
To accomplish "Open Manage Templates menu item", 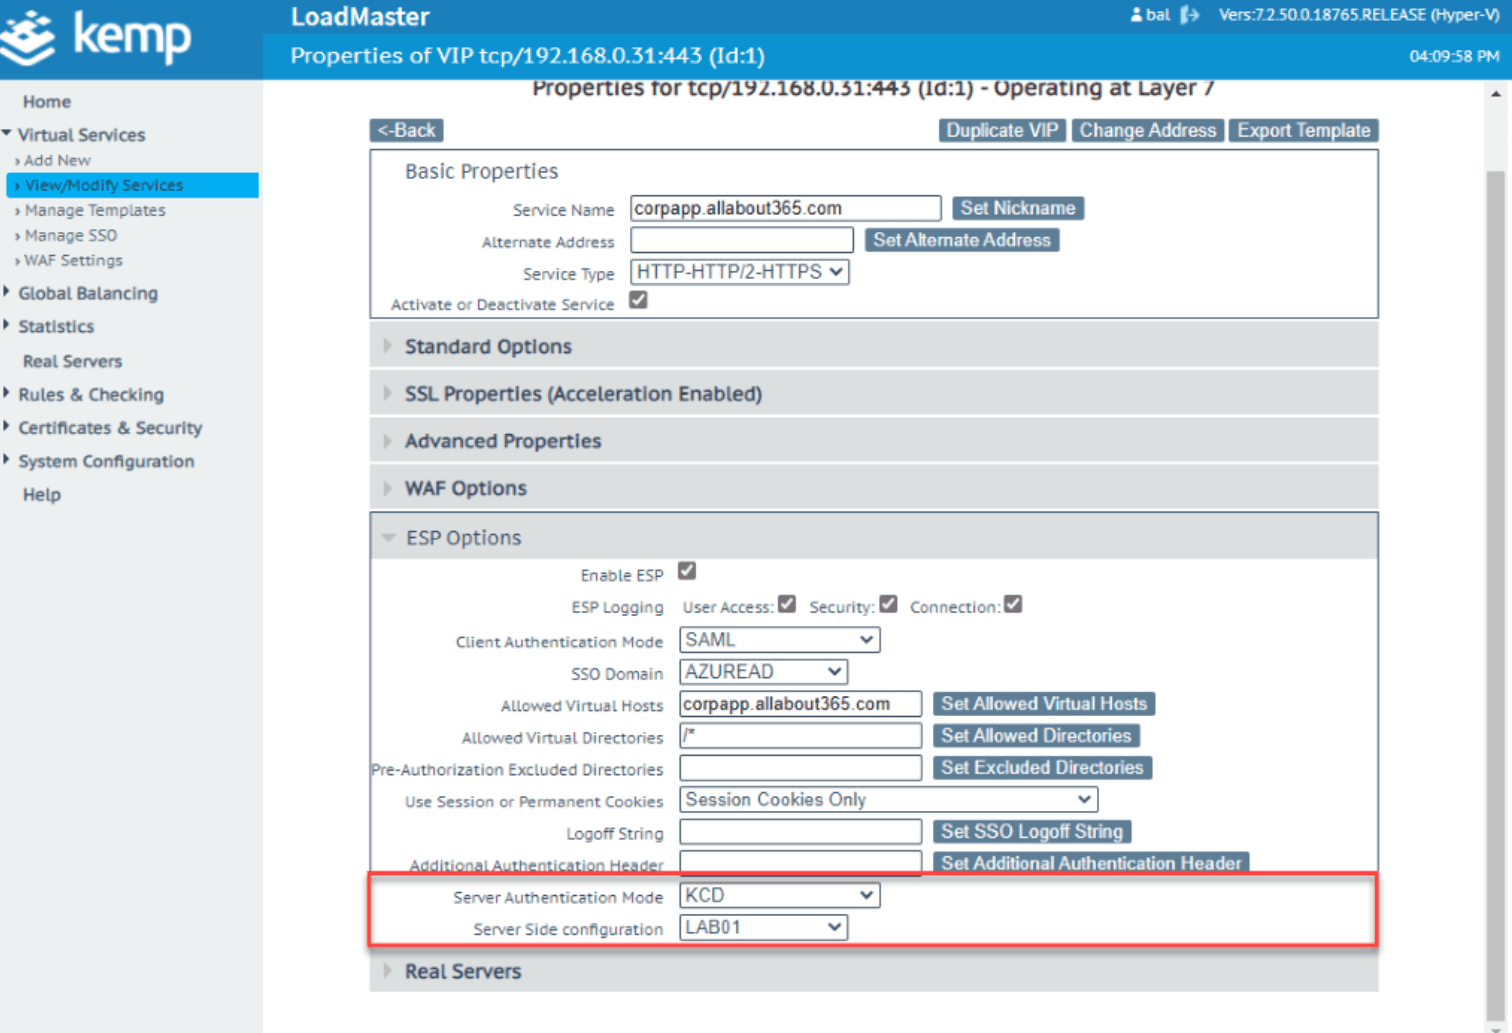I will tap(94, 210).
